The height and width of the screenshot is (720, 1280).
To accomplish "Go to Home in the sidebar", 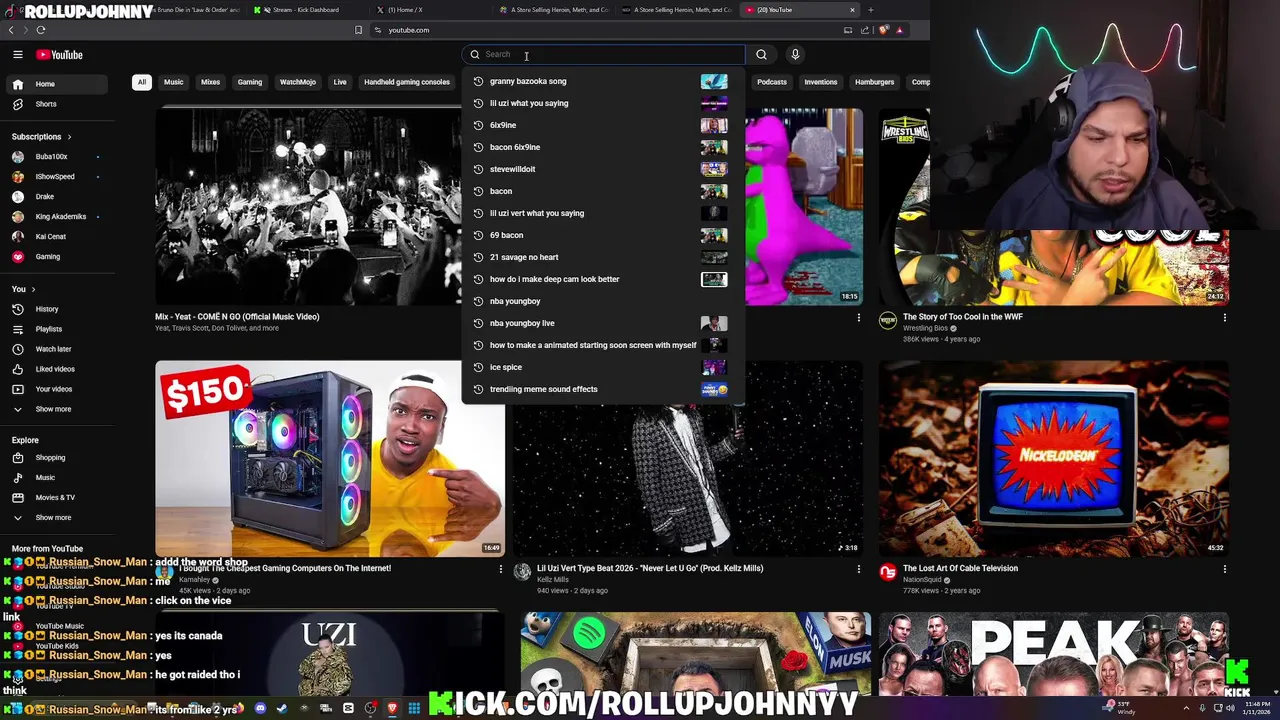I will (x=55, y=84).
